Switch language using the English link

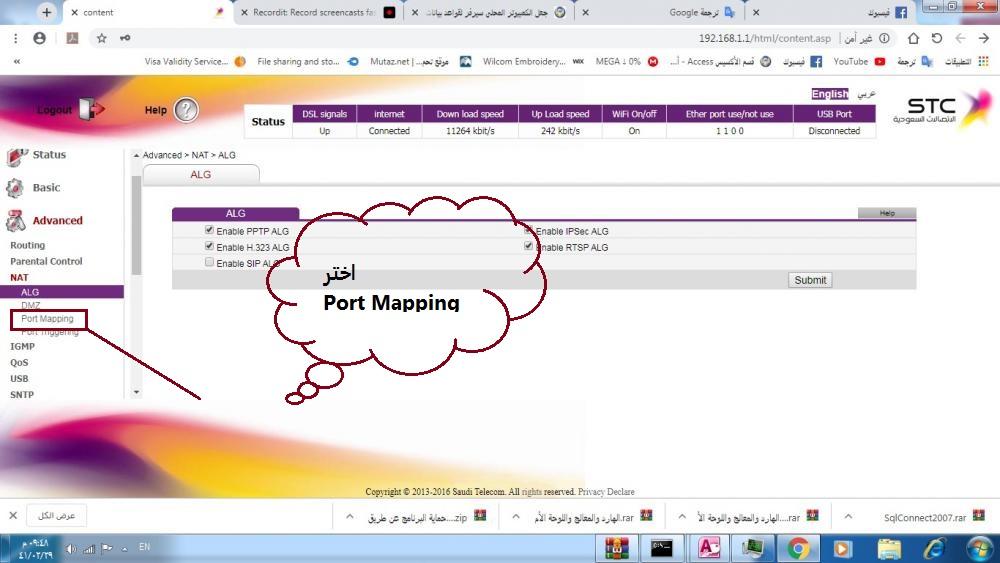click(x=829, y=94)
